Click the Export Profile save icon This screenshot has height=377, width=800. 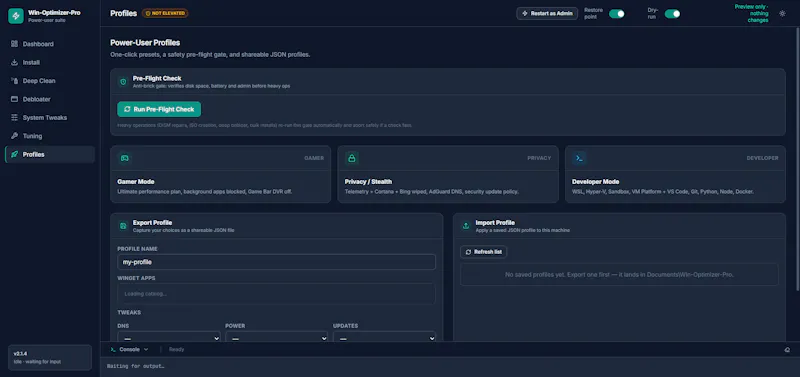(123, 225)
